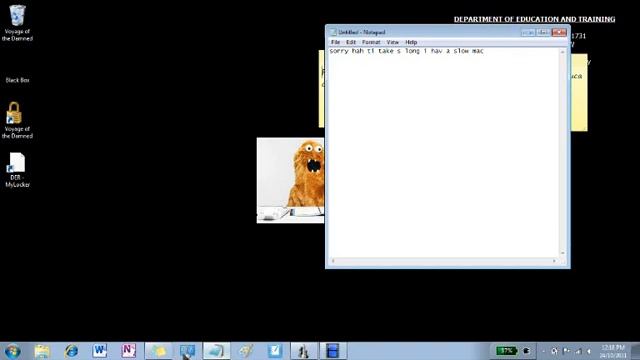
Task: Open the paint palette taskbar app
Action: (x=246, y=351)
